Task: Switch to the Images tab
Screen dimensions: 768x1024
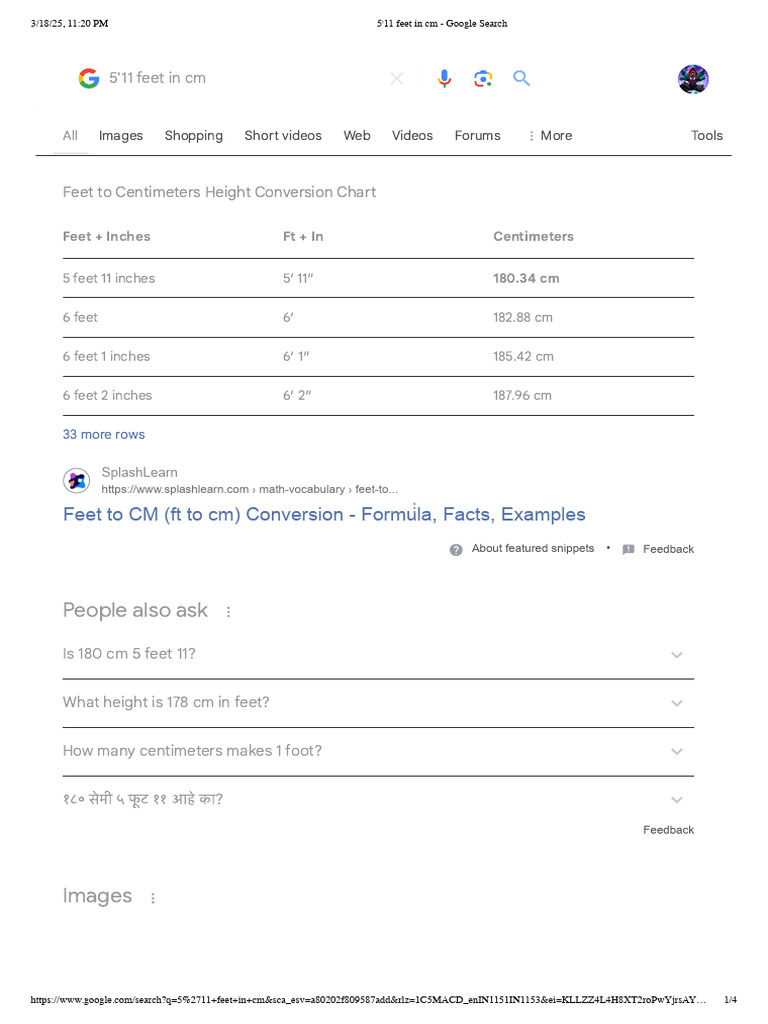Action: click(x=121, y=136)
